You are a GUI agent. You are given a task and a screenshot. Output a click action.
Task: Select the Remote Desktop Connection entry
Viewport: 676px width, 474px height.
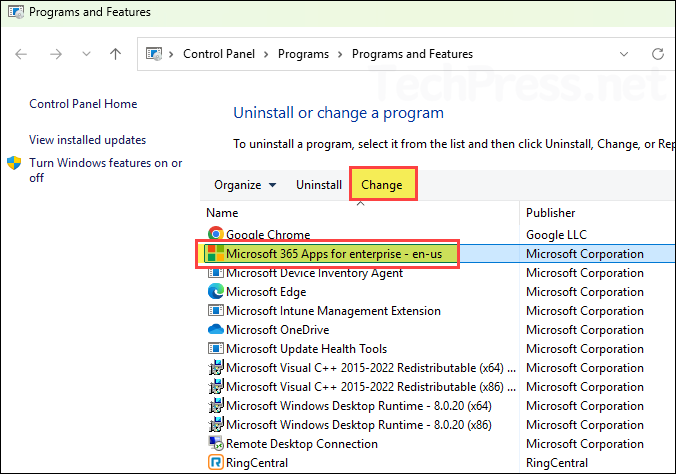(302, 444)
